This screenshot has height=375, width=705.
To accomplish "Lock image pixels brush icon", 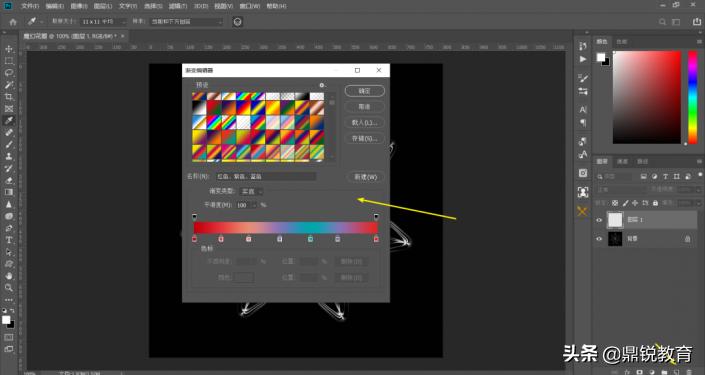I will (x=625, y=203).
